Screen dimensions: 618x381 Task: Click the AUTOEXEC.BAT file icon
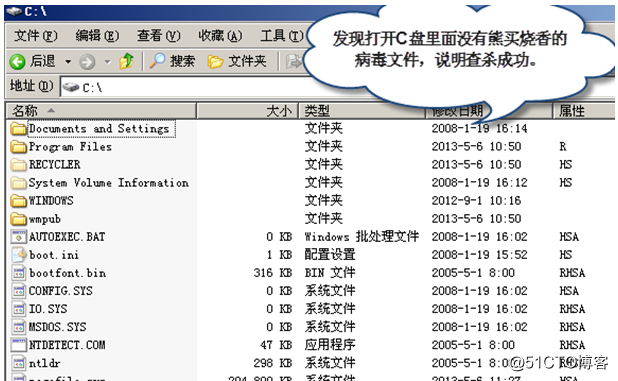19,237
